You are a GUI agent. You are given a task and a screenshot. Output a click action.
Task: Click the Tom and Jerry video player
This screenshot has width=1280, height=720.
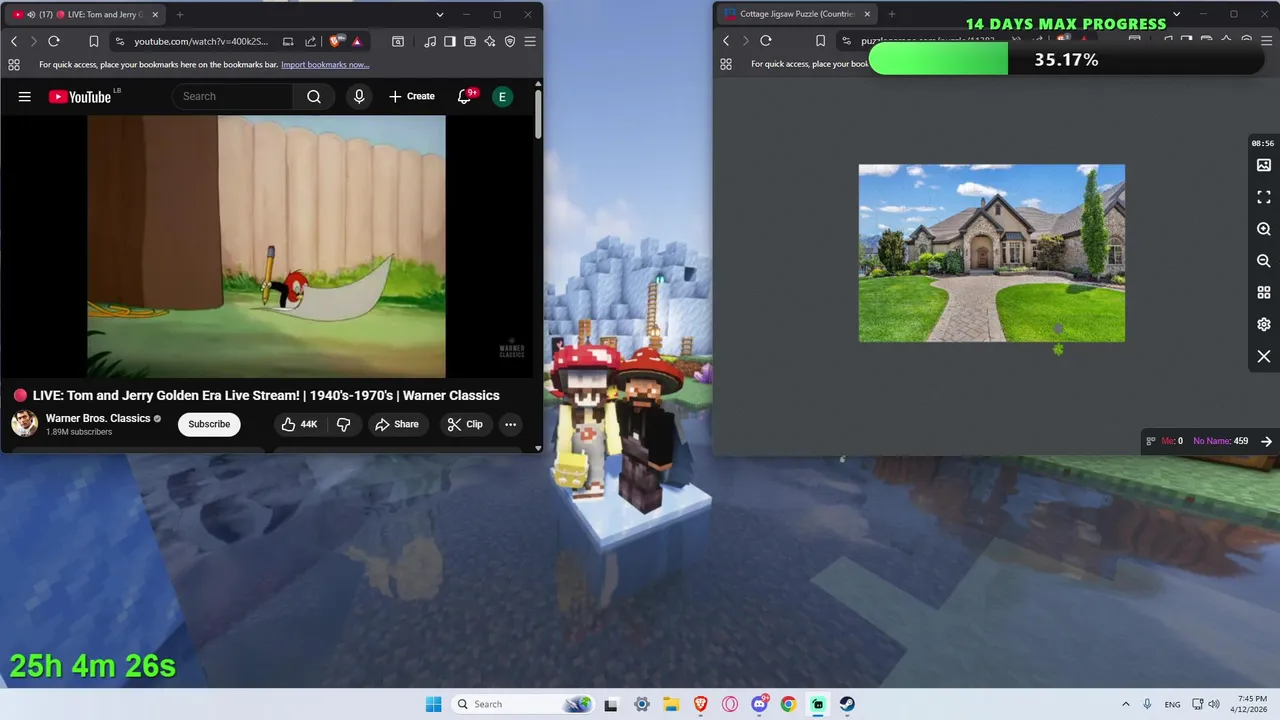266,246
